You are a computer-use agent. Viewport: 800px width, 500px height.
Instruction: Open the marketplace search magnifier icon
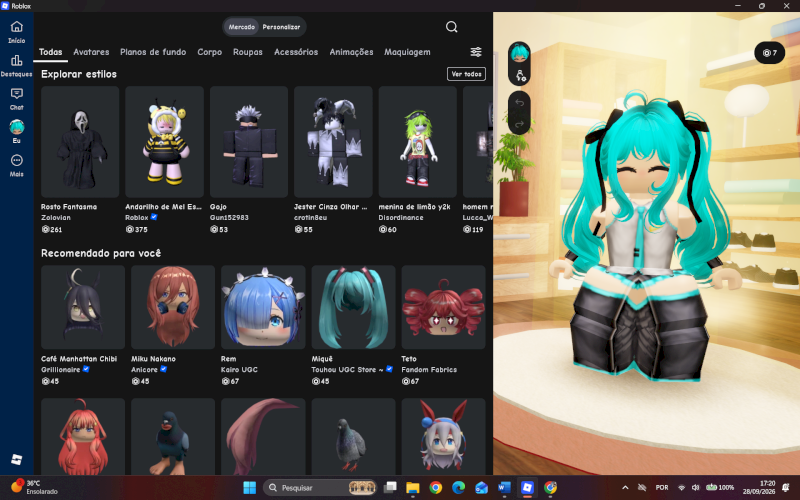[x=452, y=27]
